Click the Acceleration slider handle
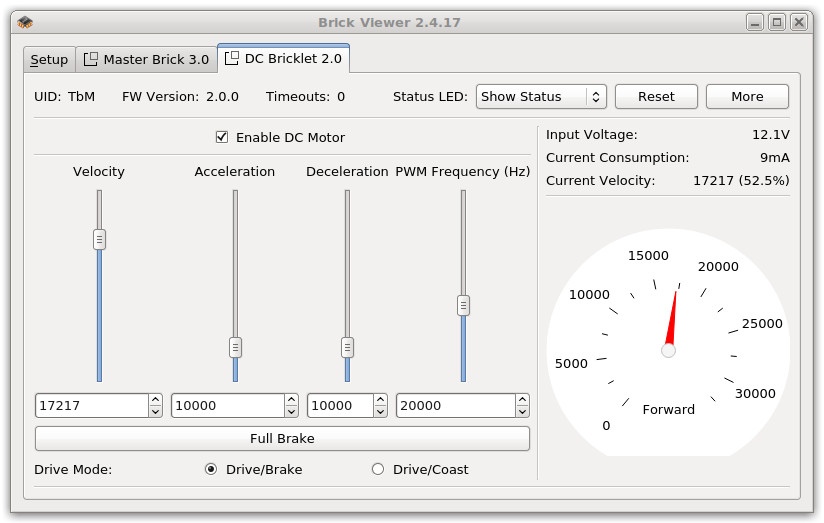 (235, 347)
